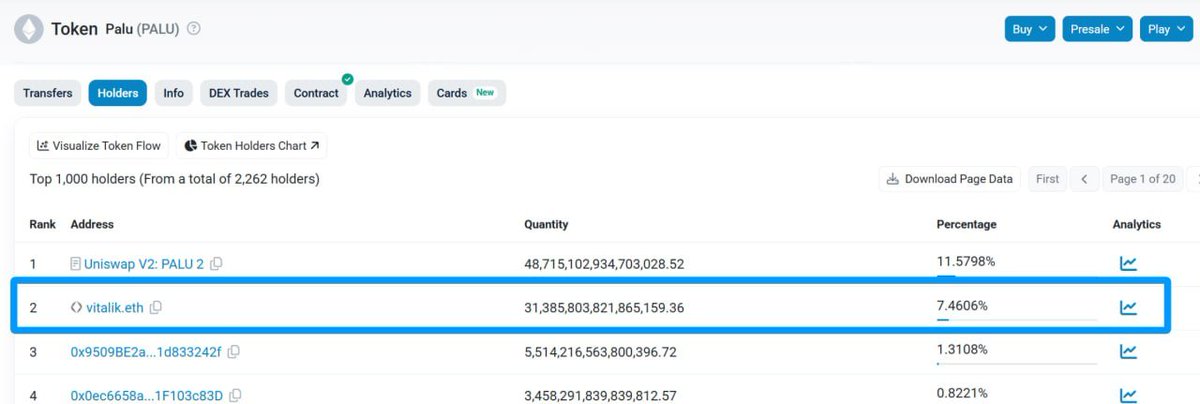Open the vitalik.eth address link

pos(115,307)
